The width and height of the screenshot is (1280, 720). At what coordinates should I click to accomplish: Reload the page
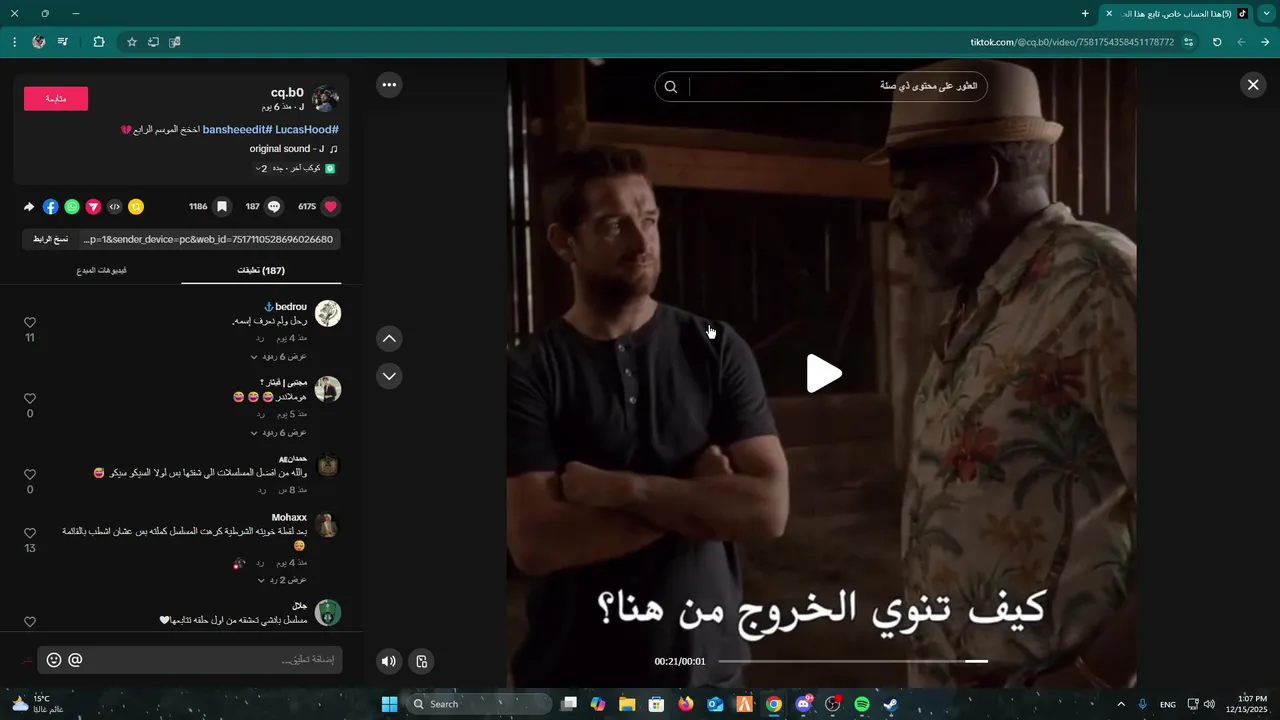1217,42
